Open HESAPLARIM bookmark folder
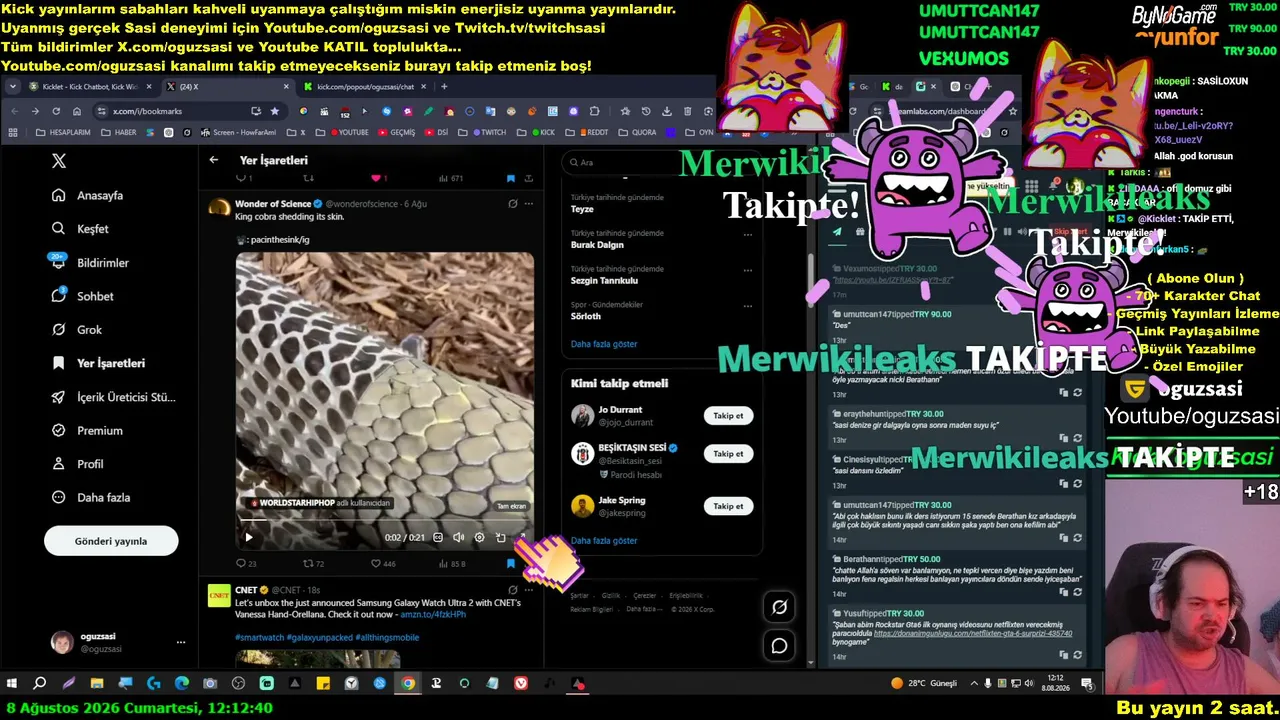 point(63,132)
